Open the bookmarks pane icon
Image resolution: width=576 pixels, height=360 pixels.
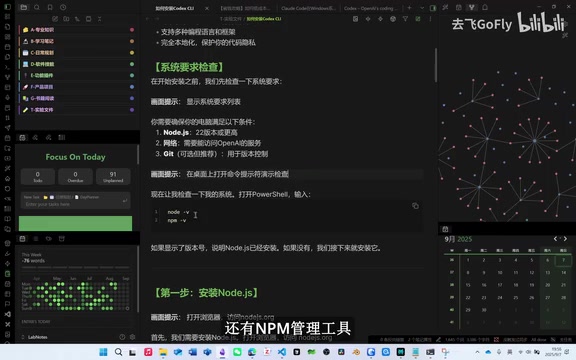tap(50, 7)
